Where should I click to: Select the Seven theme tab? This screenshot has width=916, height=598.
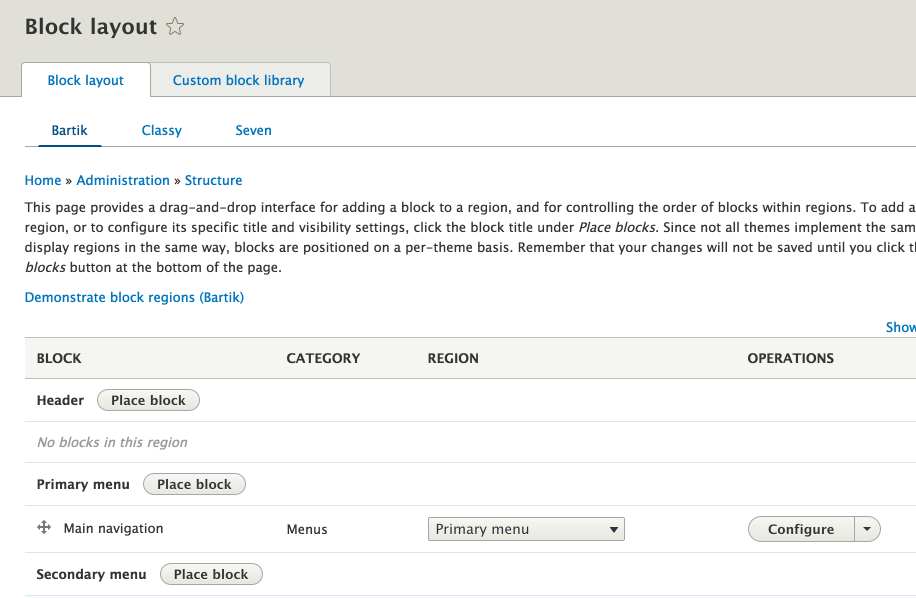tap(253, 130)
